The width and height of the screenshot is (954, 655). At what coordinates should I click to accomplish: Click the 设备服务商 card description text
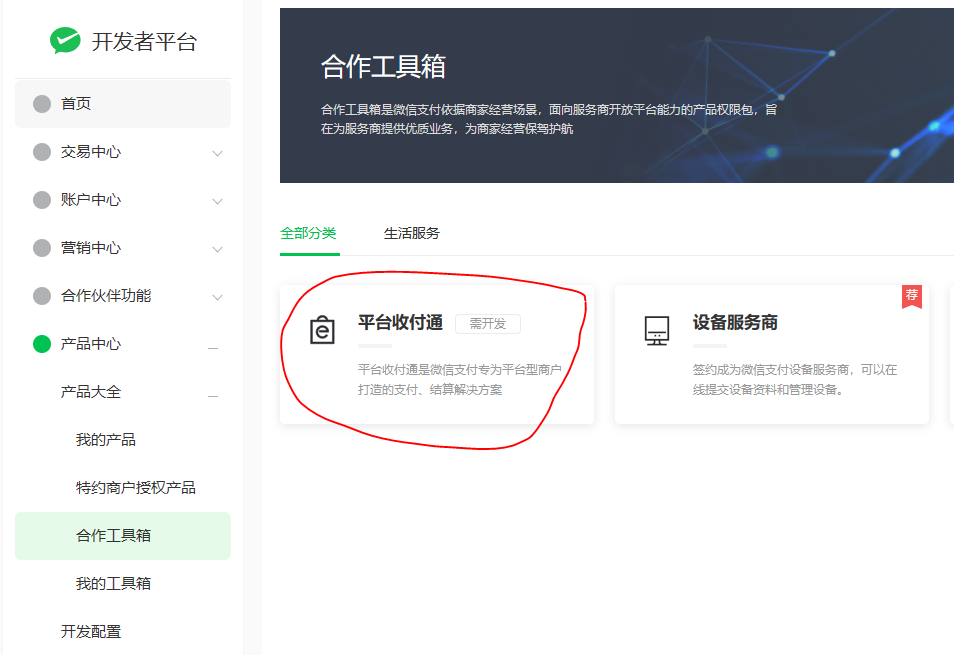[795, 379]
